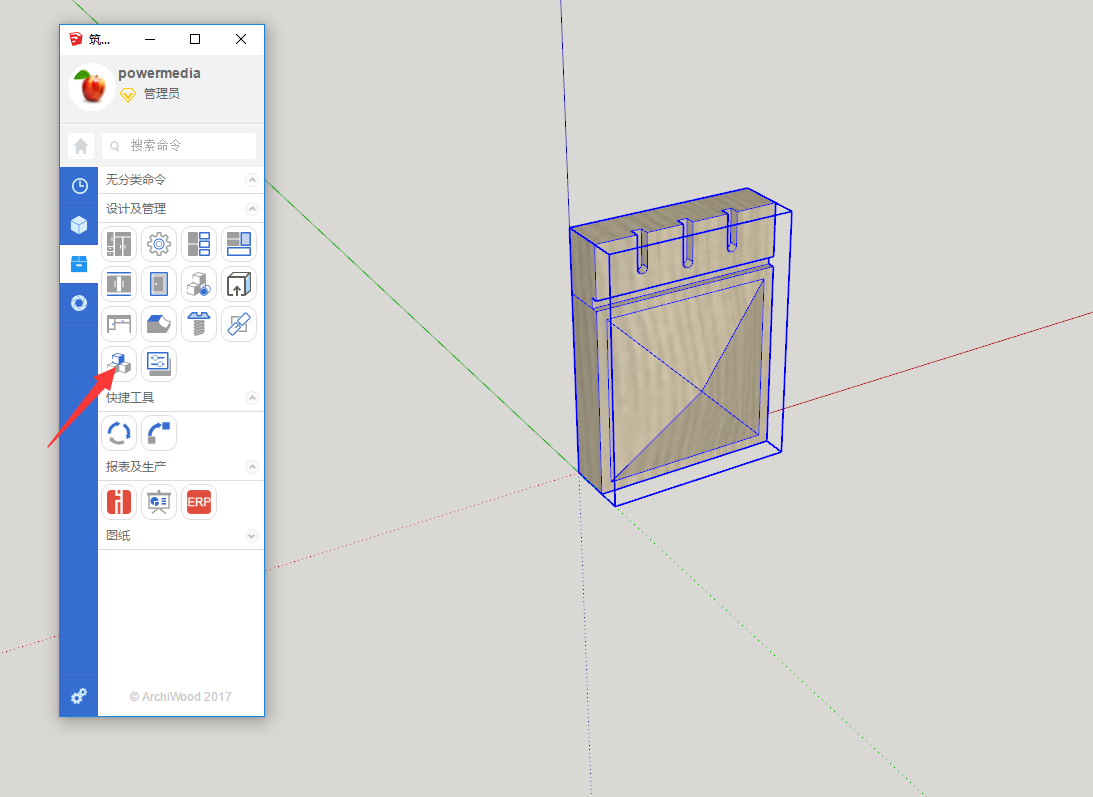Click the circular refresh arrows icon
The width and height of the screenshot is (1093, 797).
tap(119, 433)
